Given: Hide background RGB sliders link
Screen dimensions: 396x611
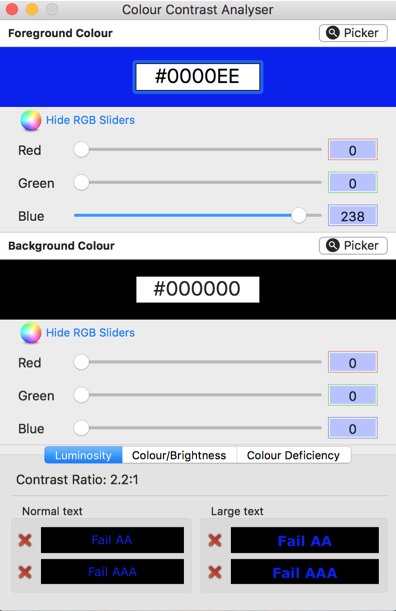Looking at the screenshot, I should (x=90, y=333).
